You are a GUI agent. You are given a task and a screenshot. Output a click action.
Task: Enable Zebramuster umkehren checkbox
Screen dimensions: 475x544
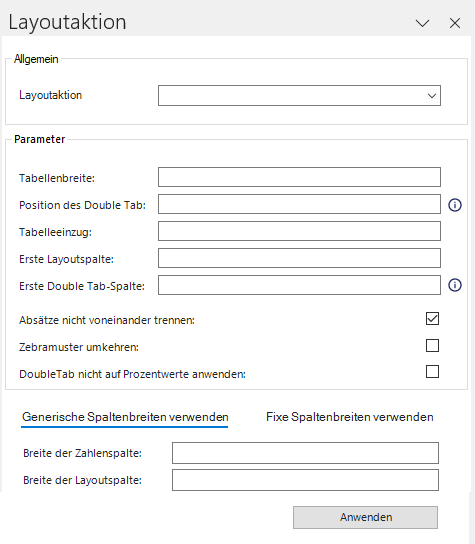point(432,346)
